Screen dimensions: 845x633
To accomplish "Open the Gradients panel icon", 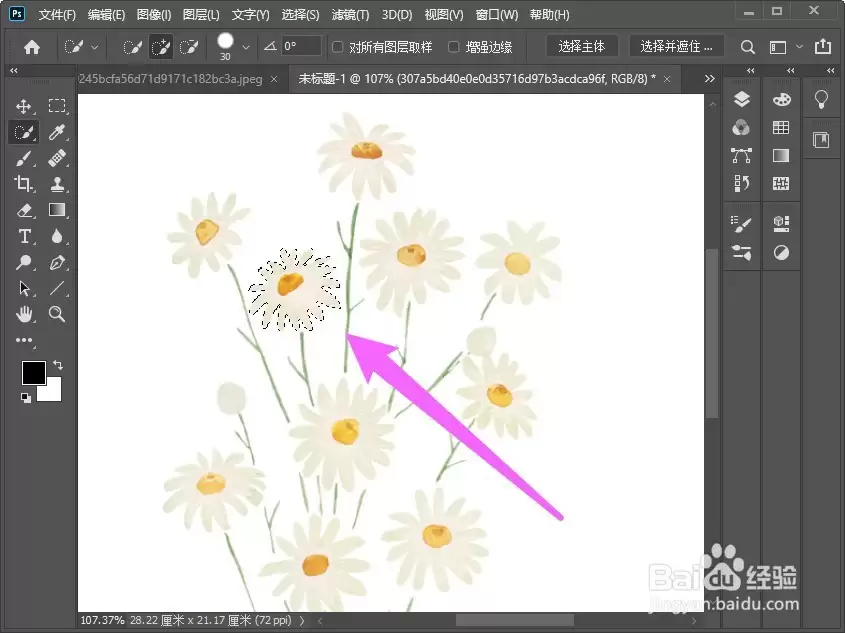I will [781, 156].
